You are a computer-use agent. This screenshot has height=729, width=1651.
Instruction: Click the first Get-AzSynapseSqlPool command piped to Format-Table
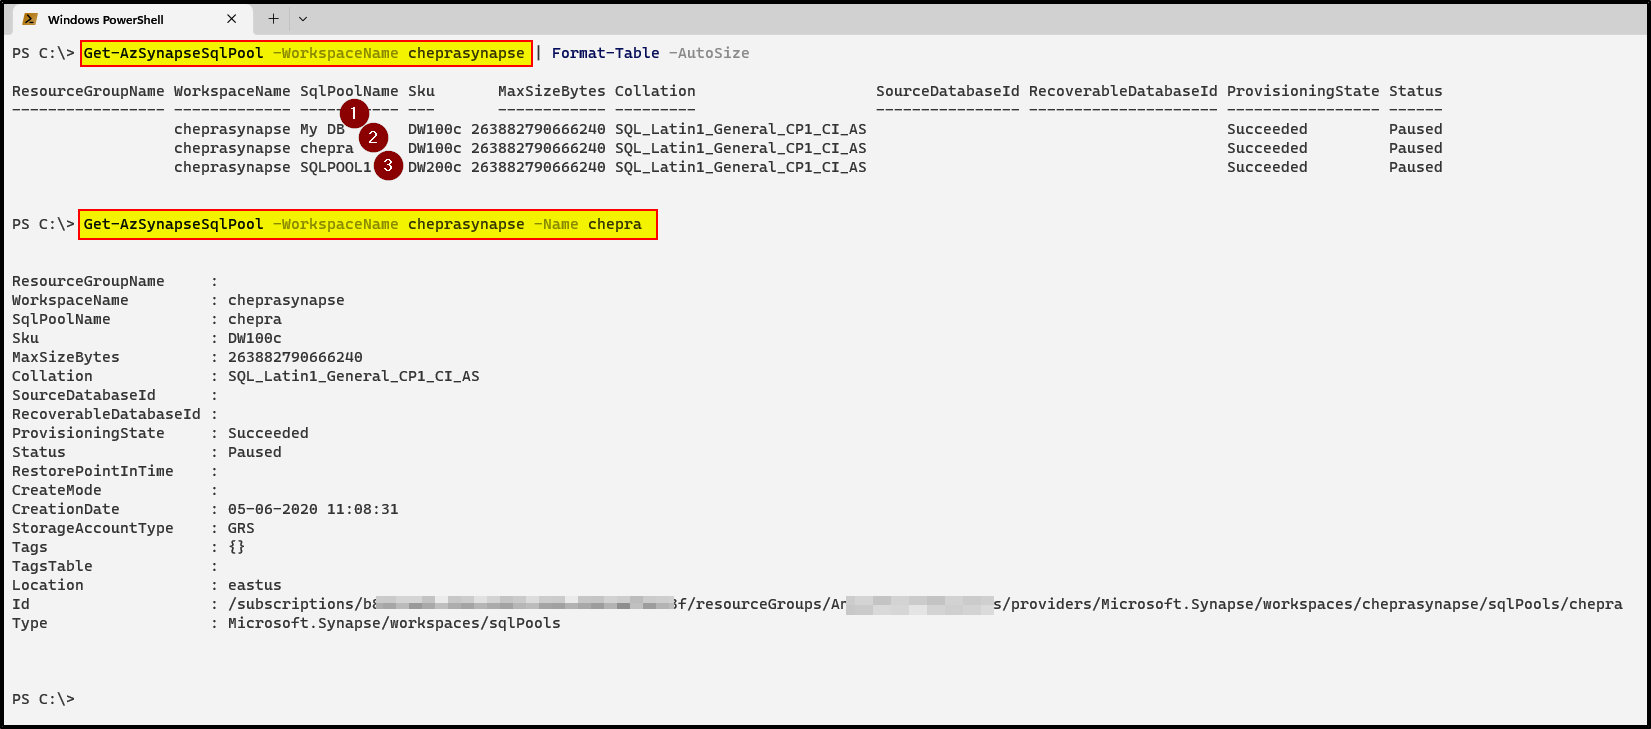(x=304, y=53)
